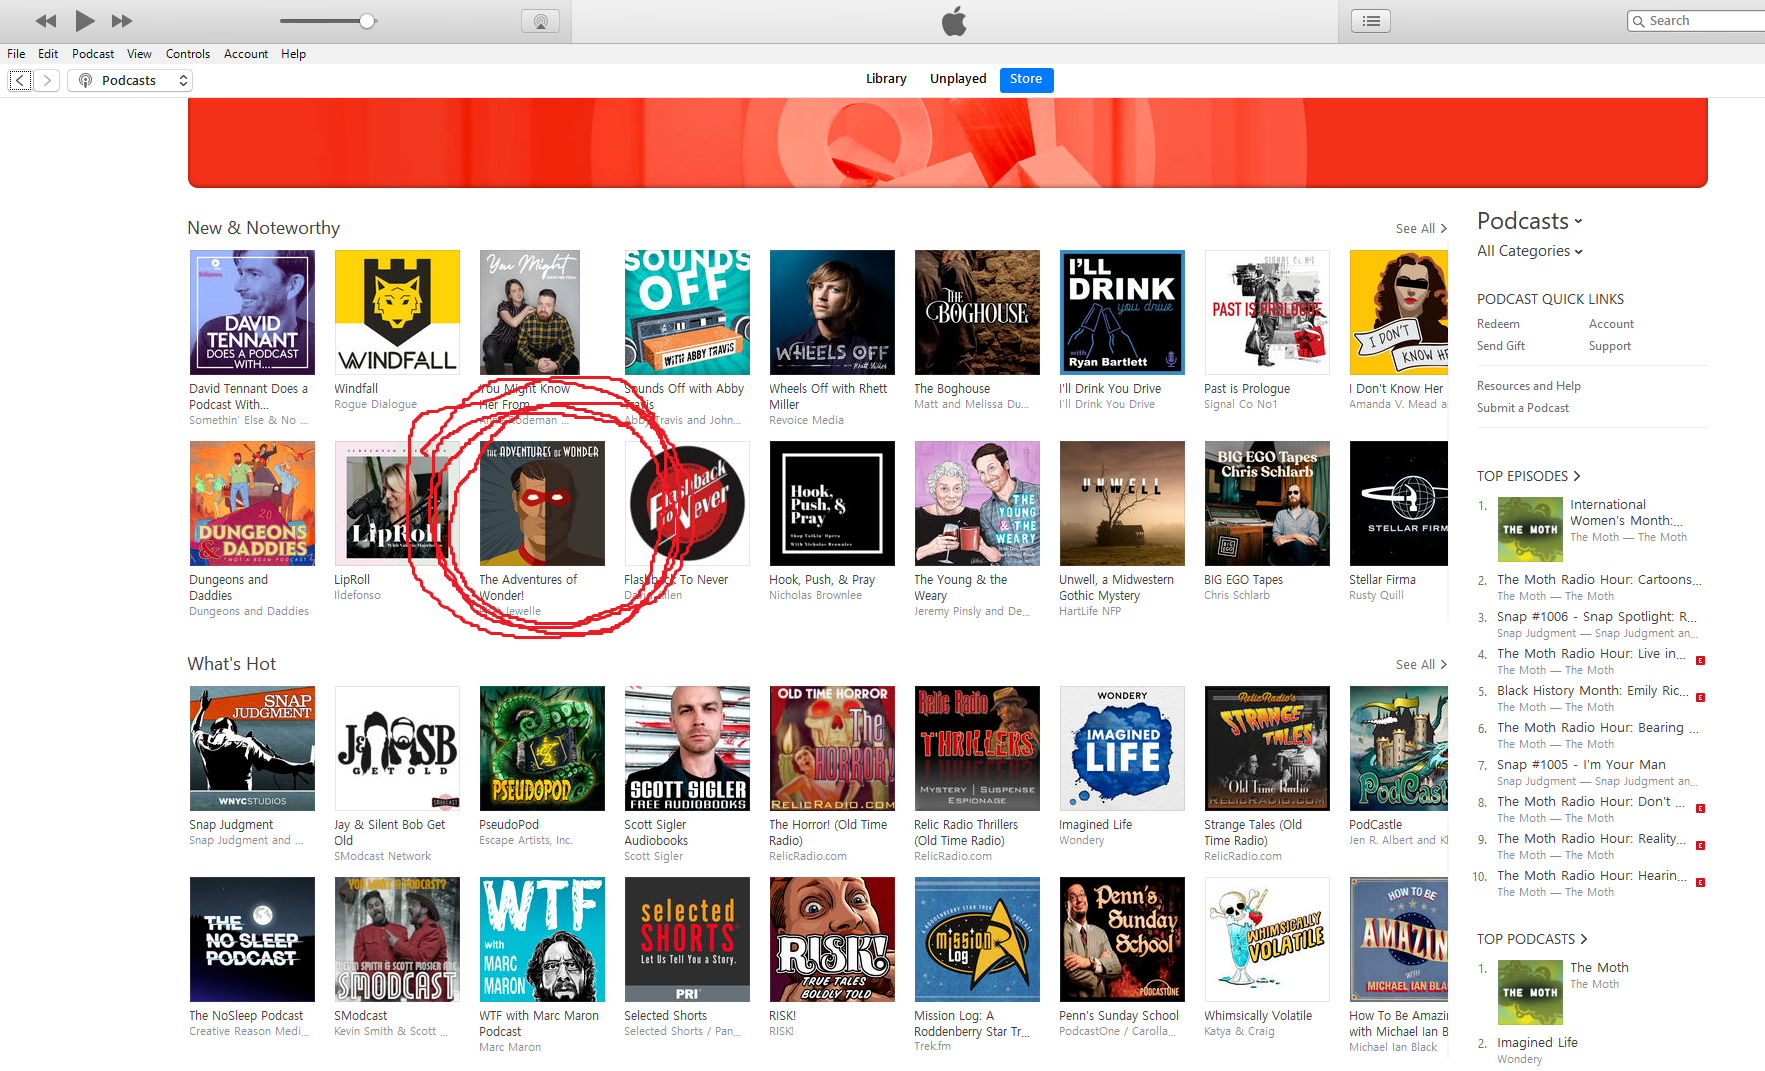Open David Tennant Does a Podcast artwork
Viewport: 1765px width, 1071px height.
(252, 312)
